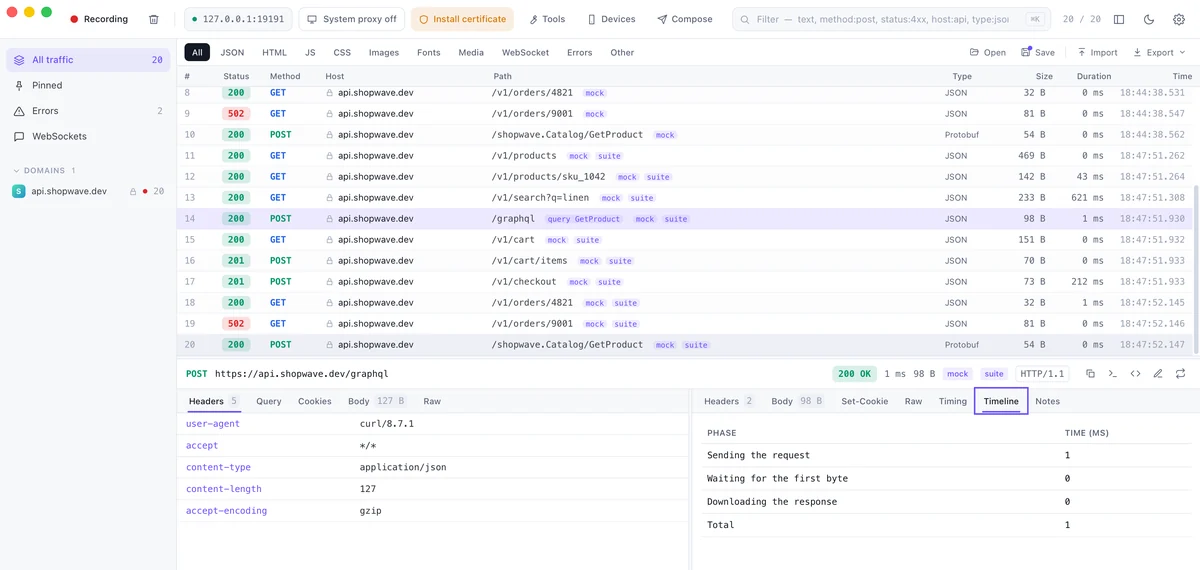Viewport: 1200px width, 570px height.
Task: Open response Body 98 B tab
Action: (797, 401)
